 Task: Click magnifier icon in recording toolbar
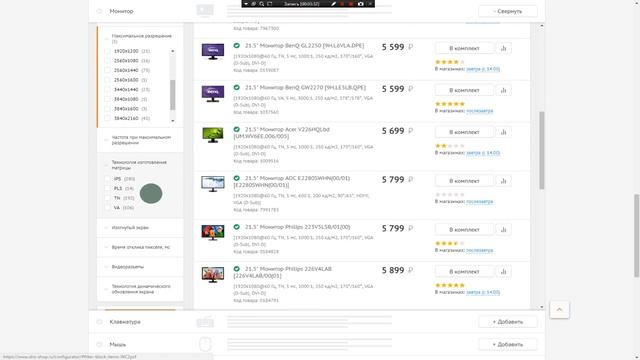click(x=262, y=4)
